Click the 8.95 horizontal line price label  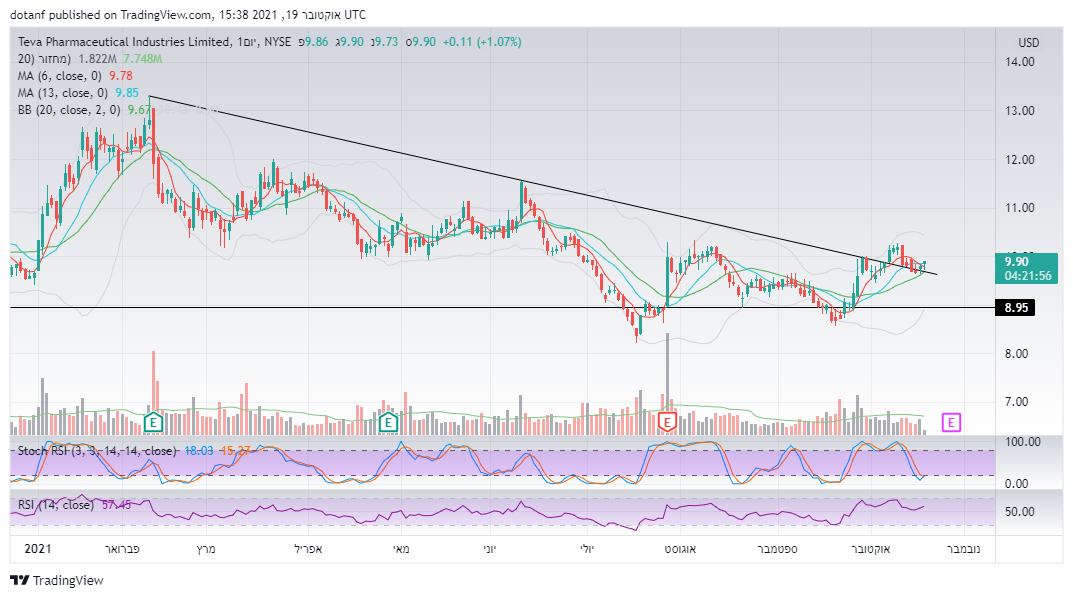coord(1016,308)
